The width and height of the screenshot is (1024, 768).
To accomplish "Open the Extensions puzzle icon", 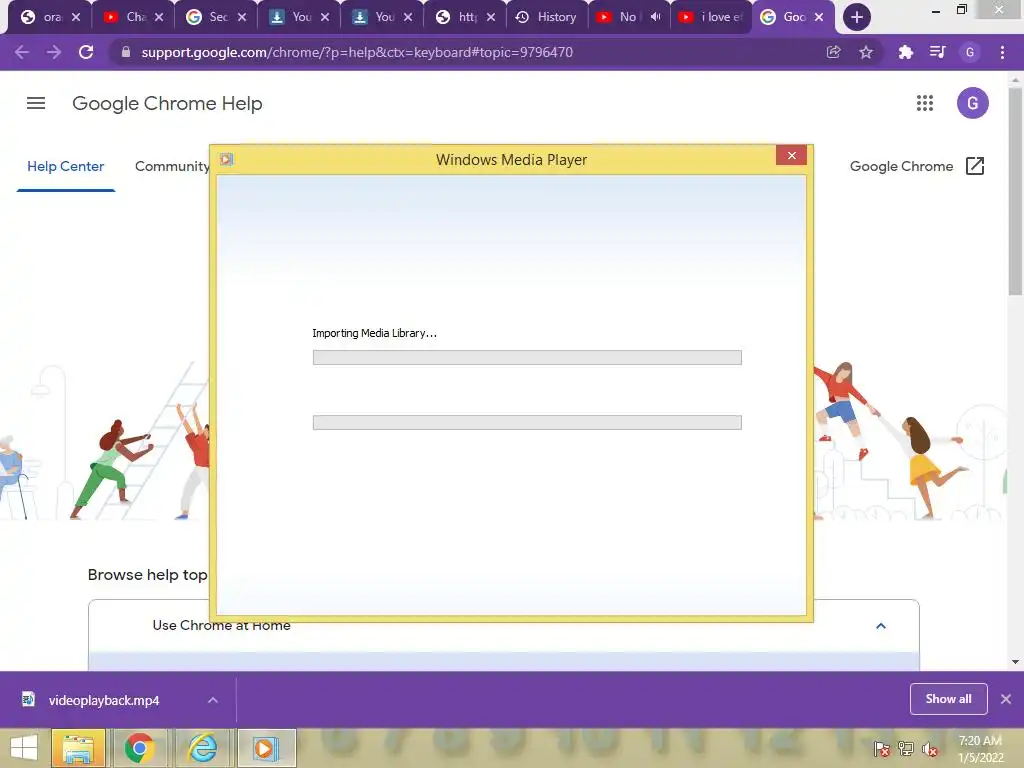I will tap(905, 52).
